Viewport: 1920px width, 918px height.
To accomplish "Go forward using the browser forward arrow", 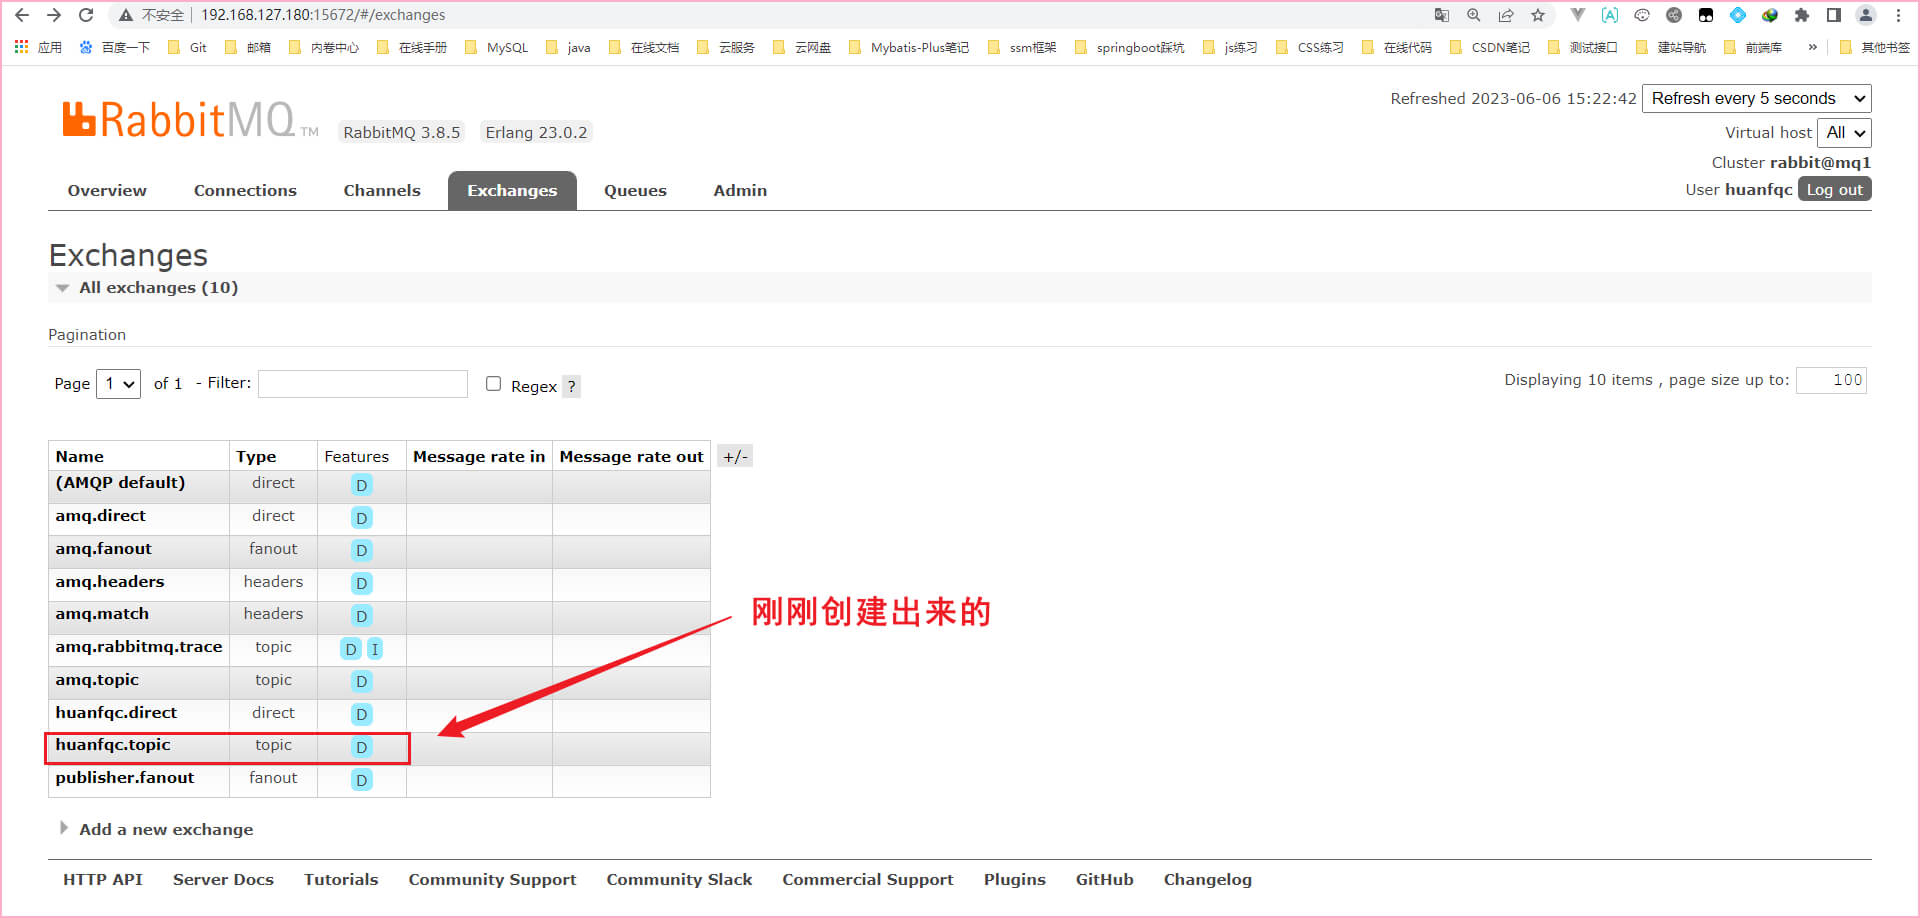I will [x=54, y=15].
